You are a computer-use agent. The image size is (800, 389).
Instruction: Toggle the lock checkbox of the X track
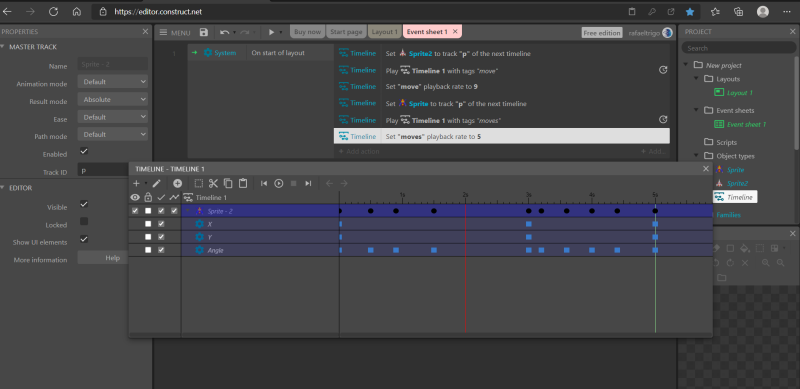tap(148, 224)
